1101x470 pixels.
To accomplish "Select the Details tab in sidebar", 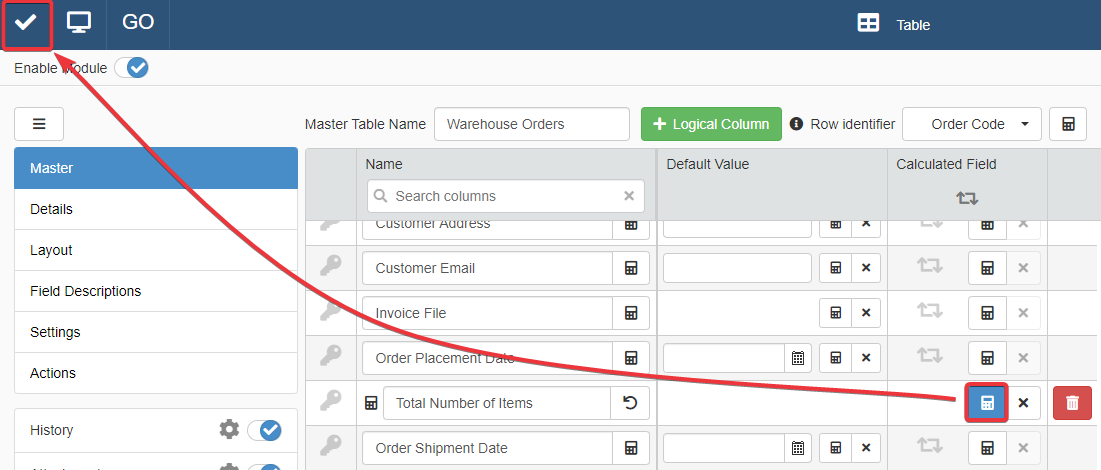I will click(155, 209).
